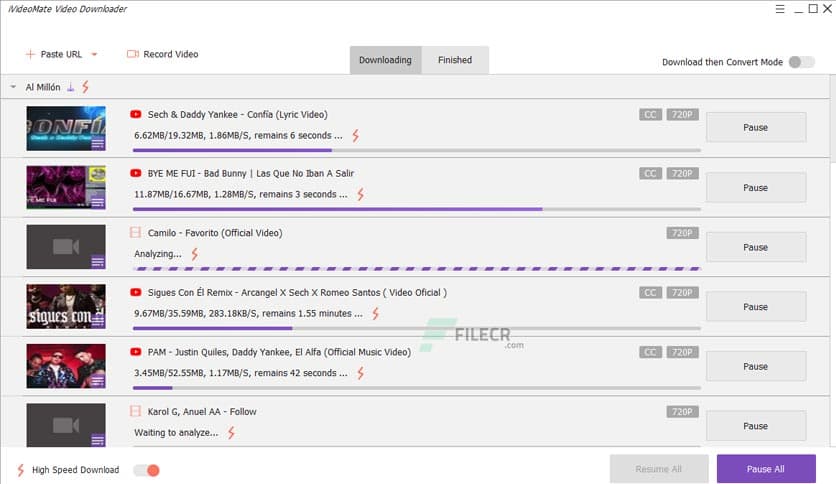
Task: Click 720P badge on Karol G Follow row
Action: (682, 412)
